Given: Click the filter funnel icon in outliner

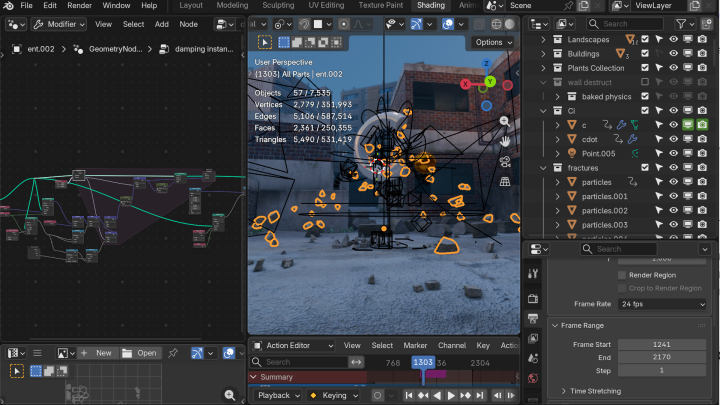Looking at the screenshot, I should [x=683, y=23].
